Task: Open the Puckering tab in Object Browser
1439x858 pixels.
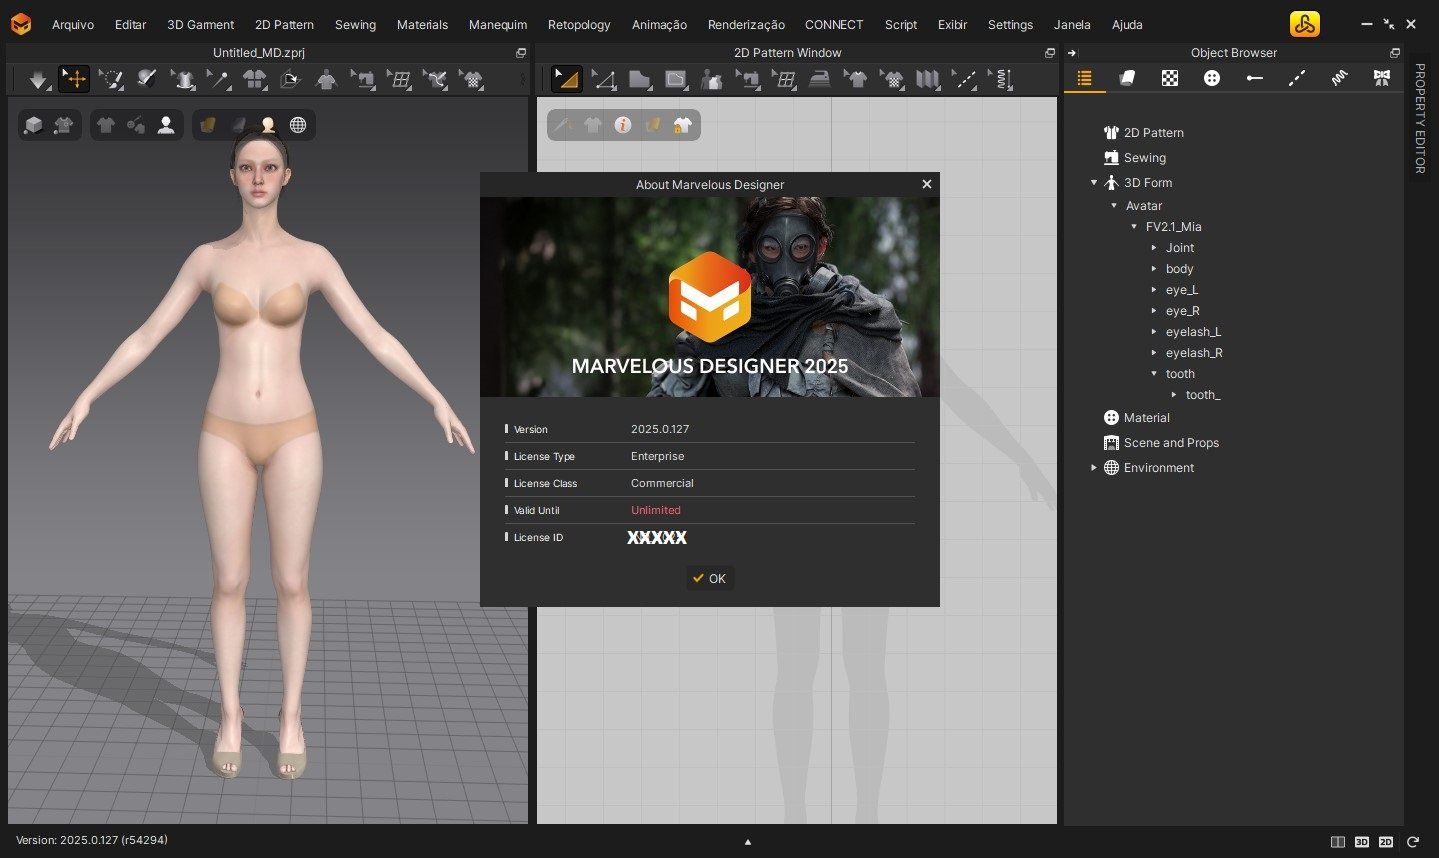Action: 1339,78
